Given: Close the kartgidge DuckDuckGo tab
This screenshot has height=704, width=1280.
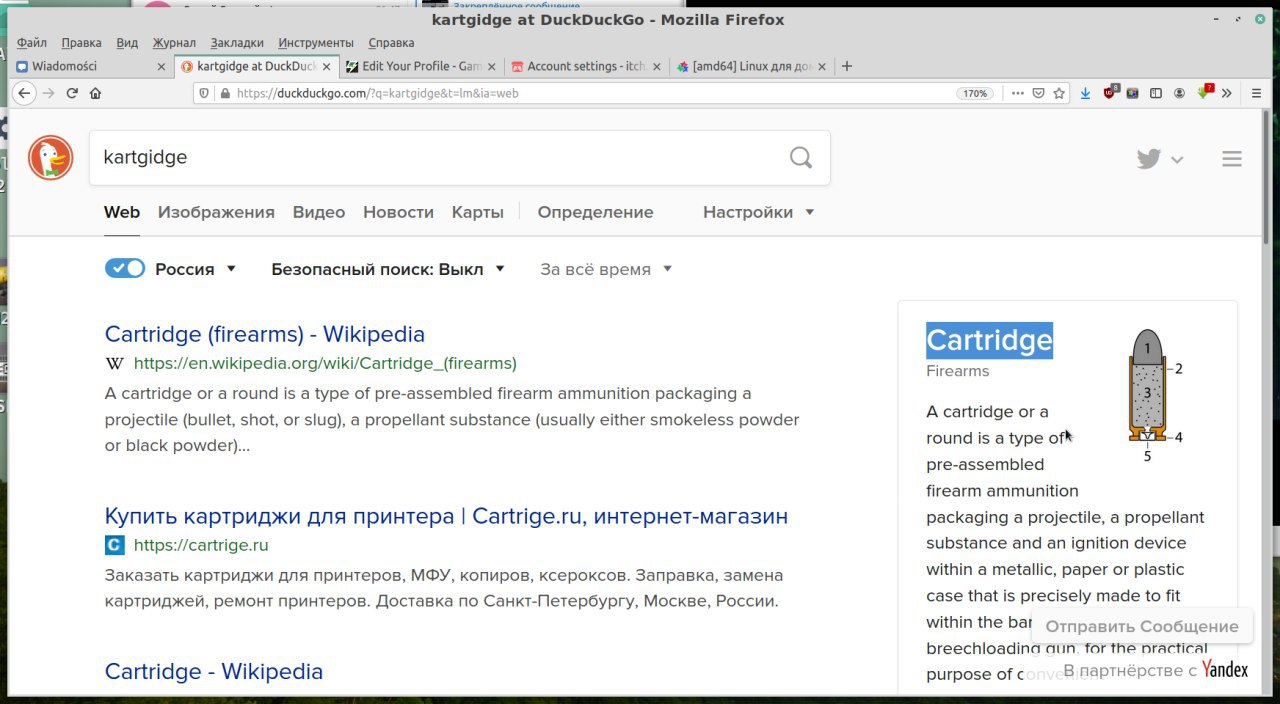Looking at the screenshot, I should pyautogui.click(x=326, y=66).
